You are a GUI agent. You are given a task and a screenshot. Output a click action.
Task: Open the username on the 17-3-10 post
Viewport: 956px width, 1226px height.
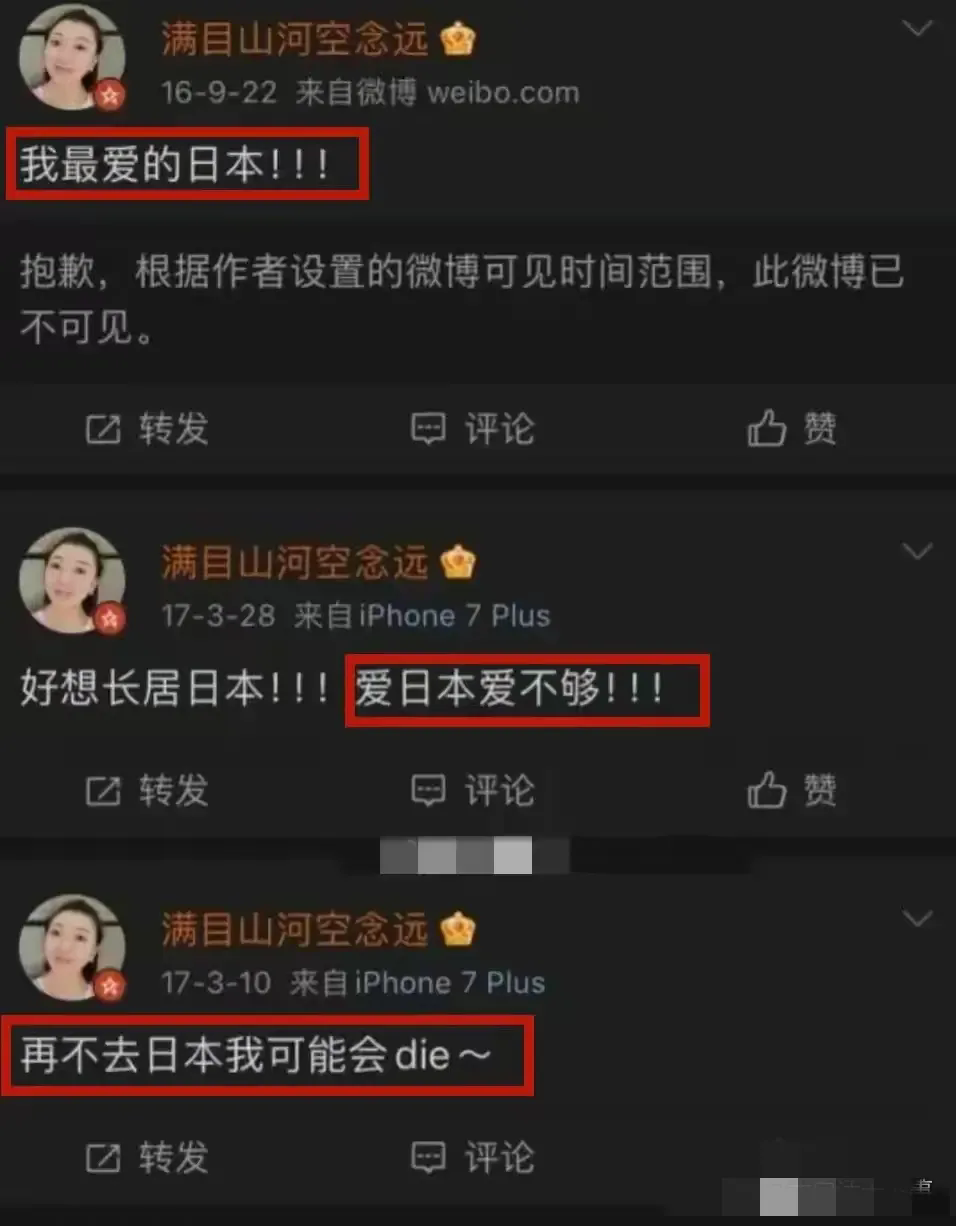click(x=295, y=930)
